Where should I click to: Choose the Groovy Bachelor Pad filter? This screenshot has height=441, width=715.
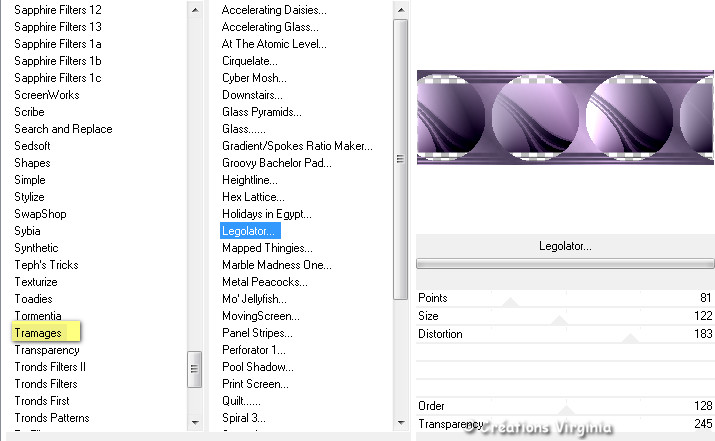tap(277, 163)
